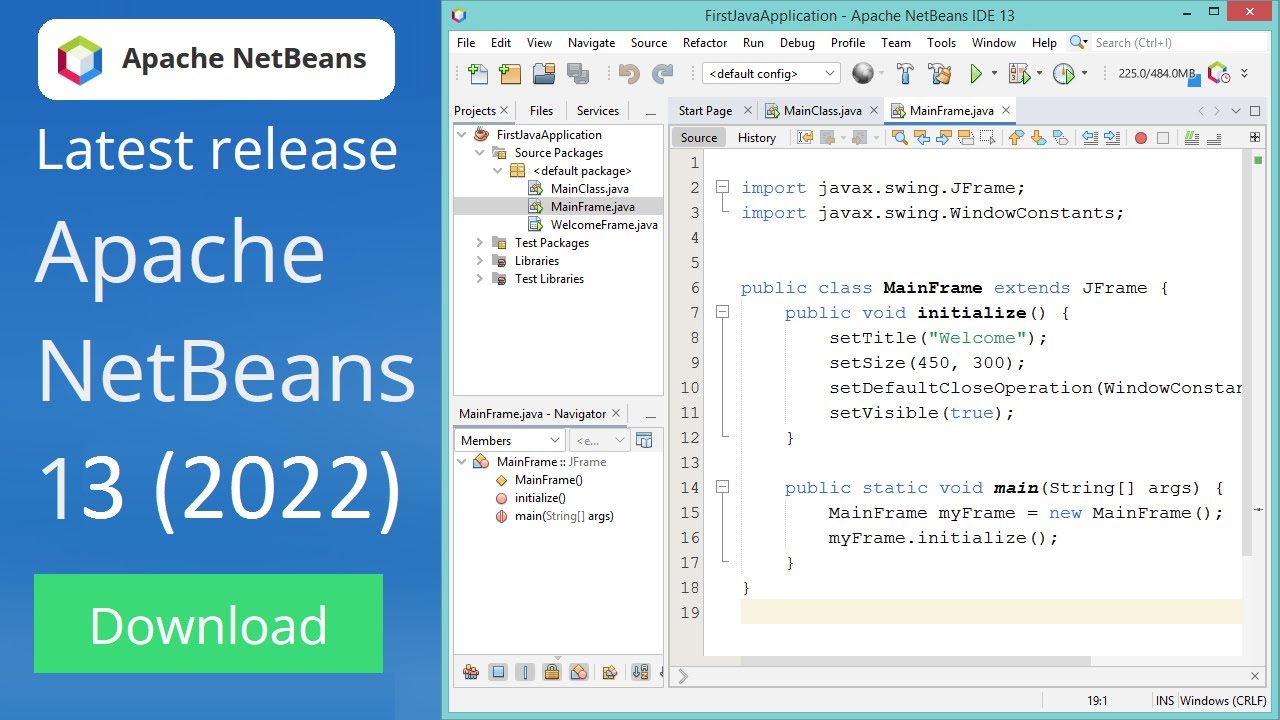This screenshot has width=1280, height=720.
Task: Click memory usage bar 225.0/484.0MB
Action: (x=1157, y=73)
